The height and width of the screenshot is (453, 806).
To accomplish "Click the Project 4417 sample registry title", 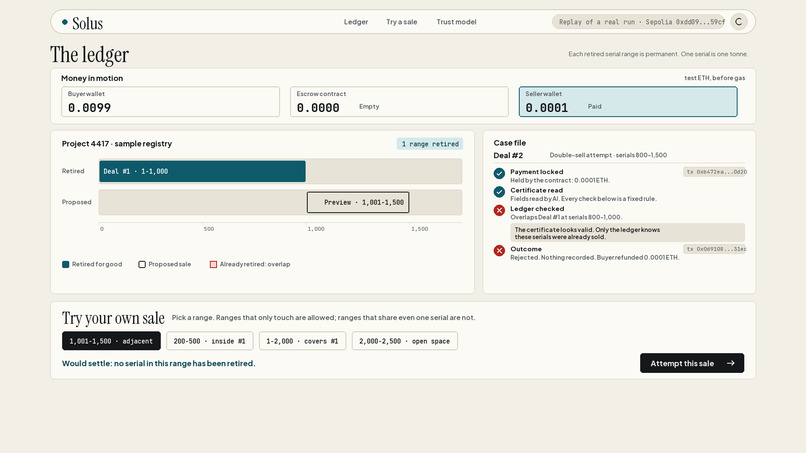I will (117, 143).
